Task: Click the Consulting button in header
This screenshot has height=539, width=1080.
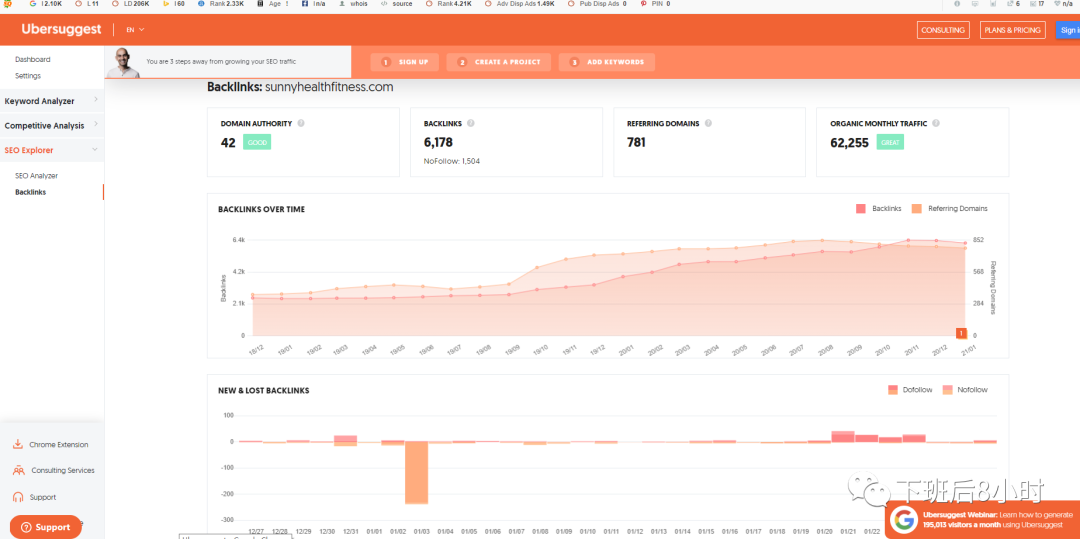Action: click(x=943, y=30)
